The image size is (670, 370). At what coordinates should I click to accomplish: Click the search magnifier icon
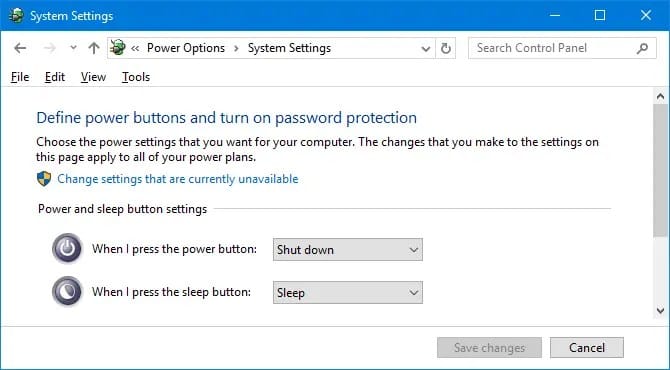click(642, 48)
